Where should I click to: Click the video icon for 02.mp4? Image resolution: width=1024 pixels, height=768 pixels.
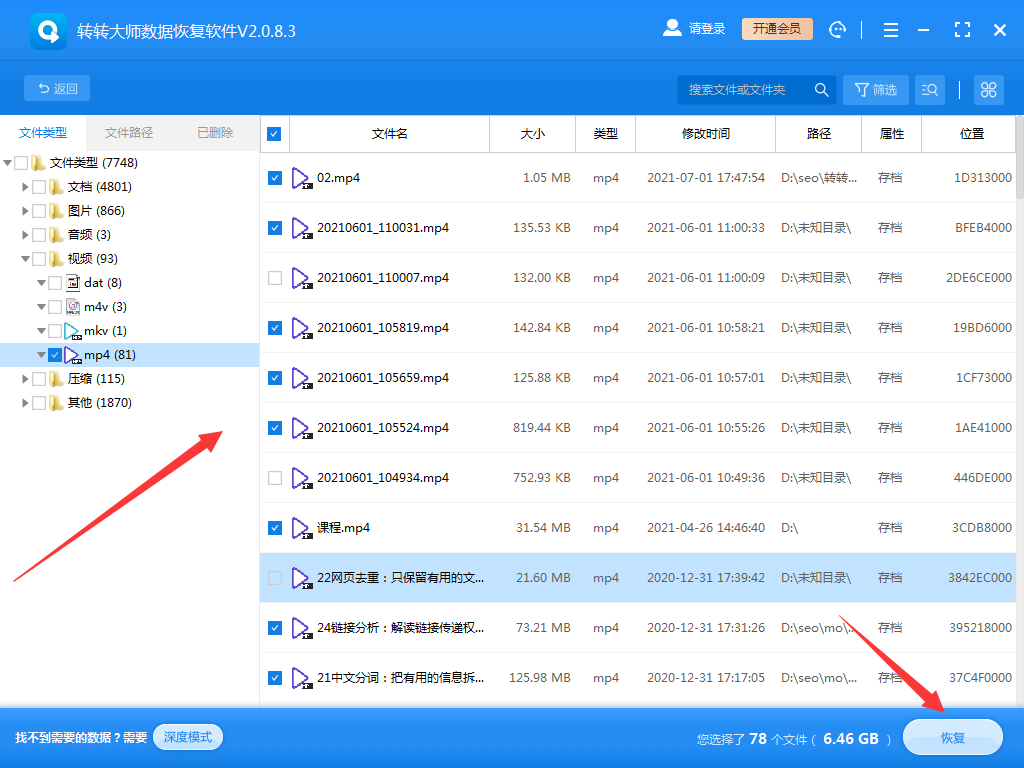coord(302,178)
